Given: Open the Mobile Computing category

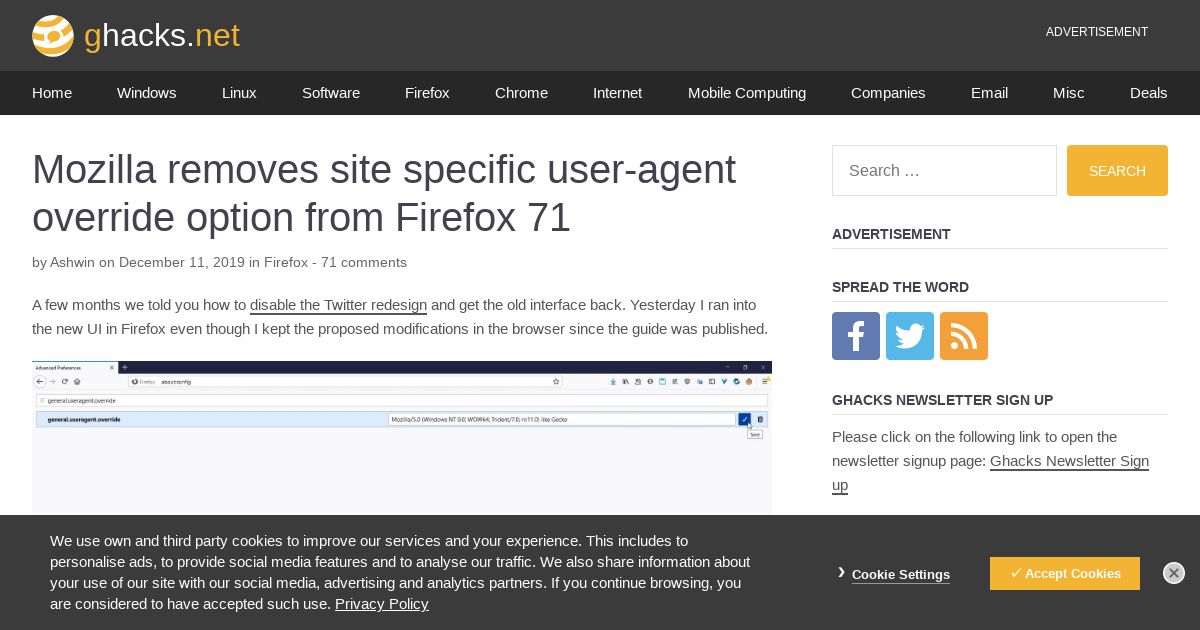Looking at the screenshot, I should point(747,93).
